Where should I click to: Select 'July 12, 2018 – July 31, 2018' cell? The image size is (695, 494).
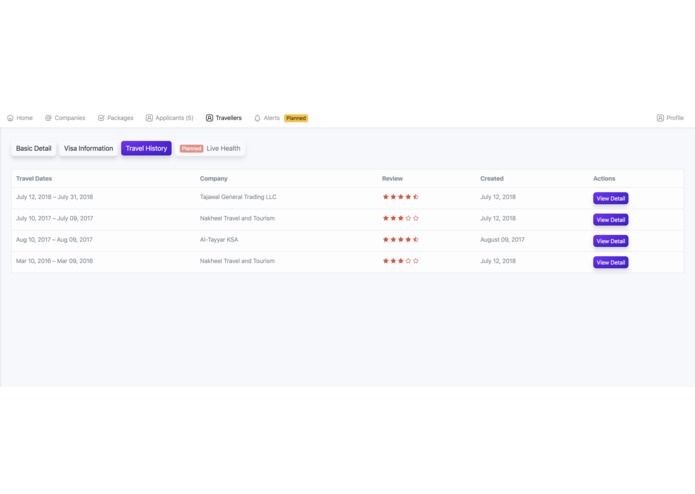[55, 197]
